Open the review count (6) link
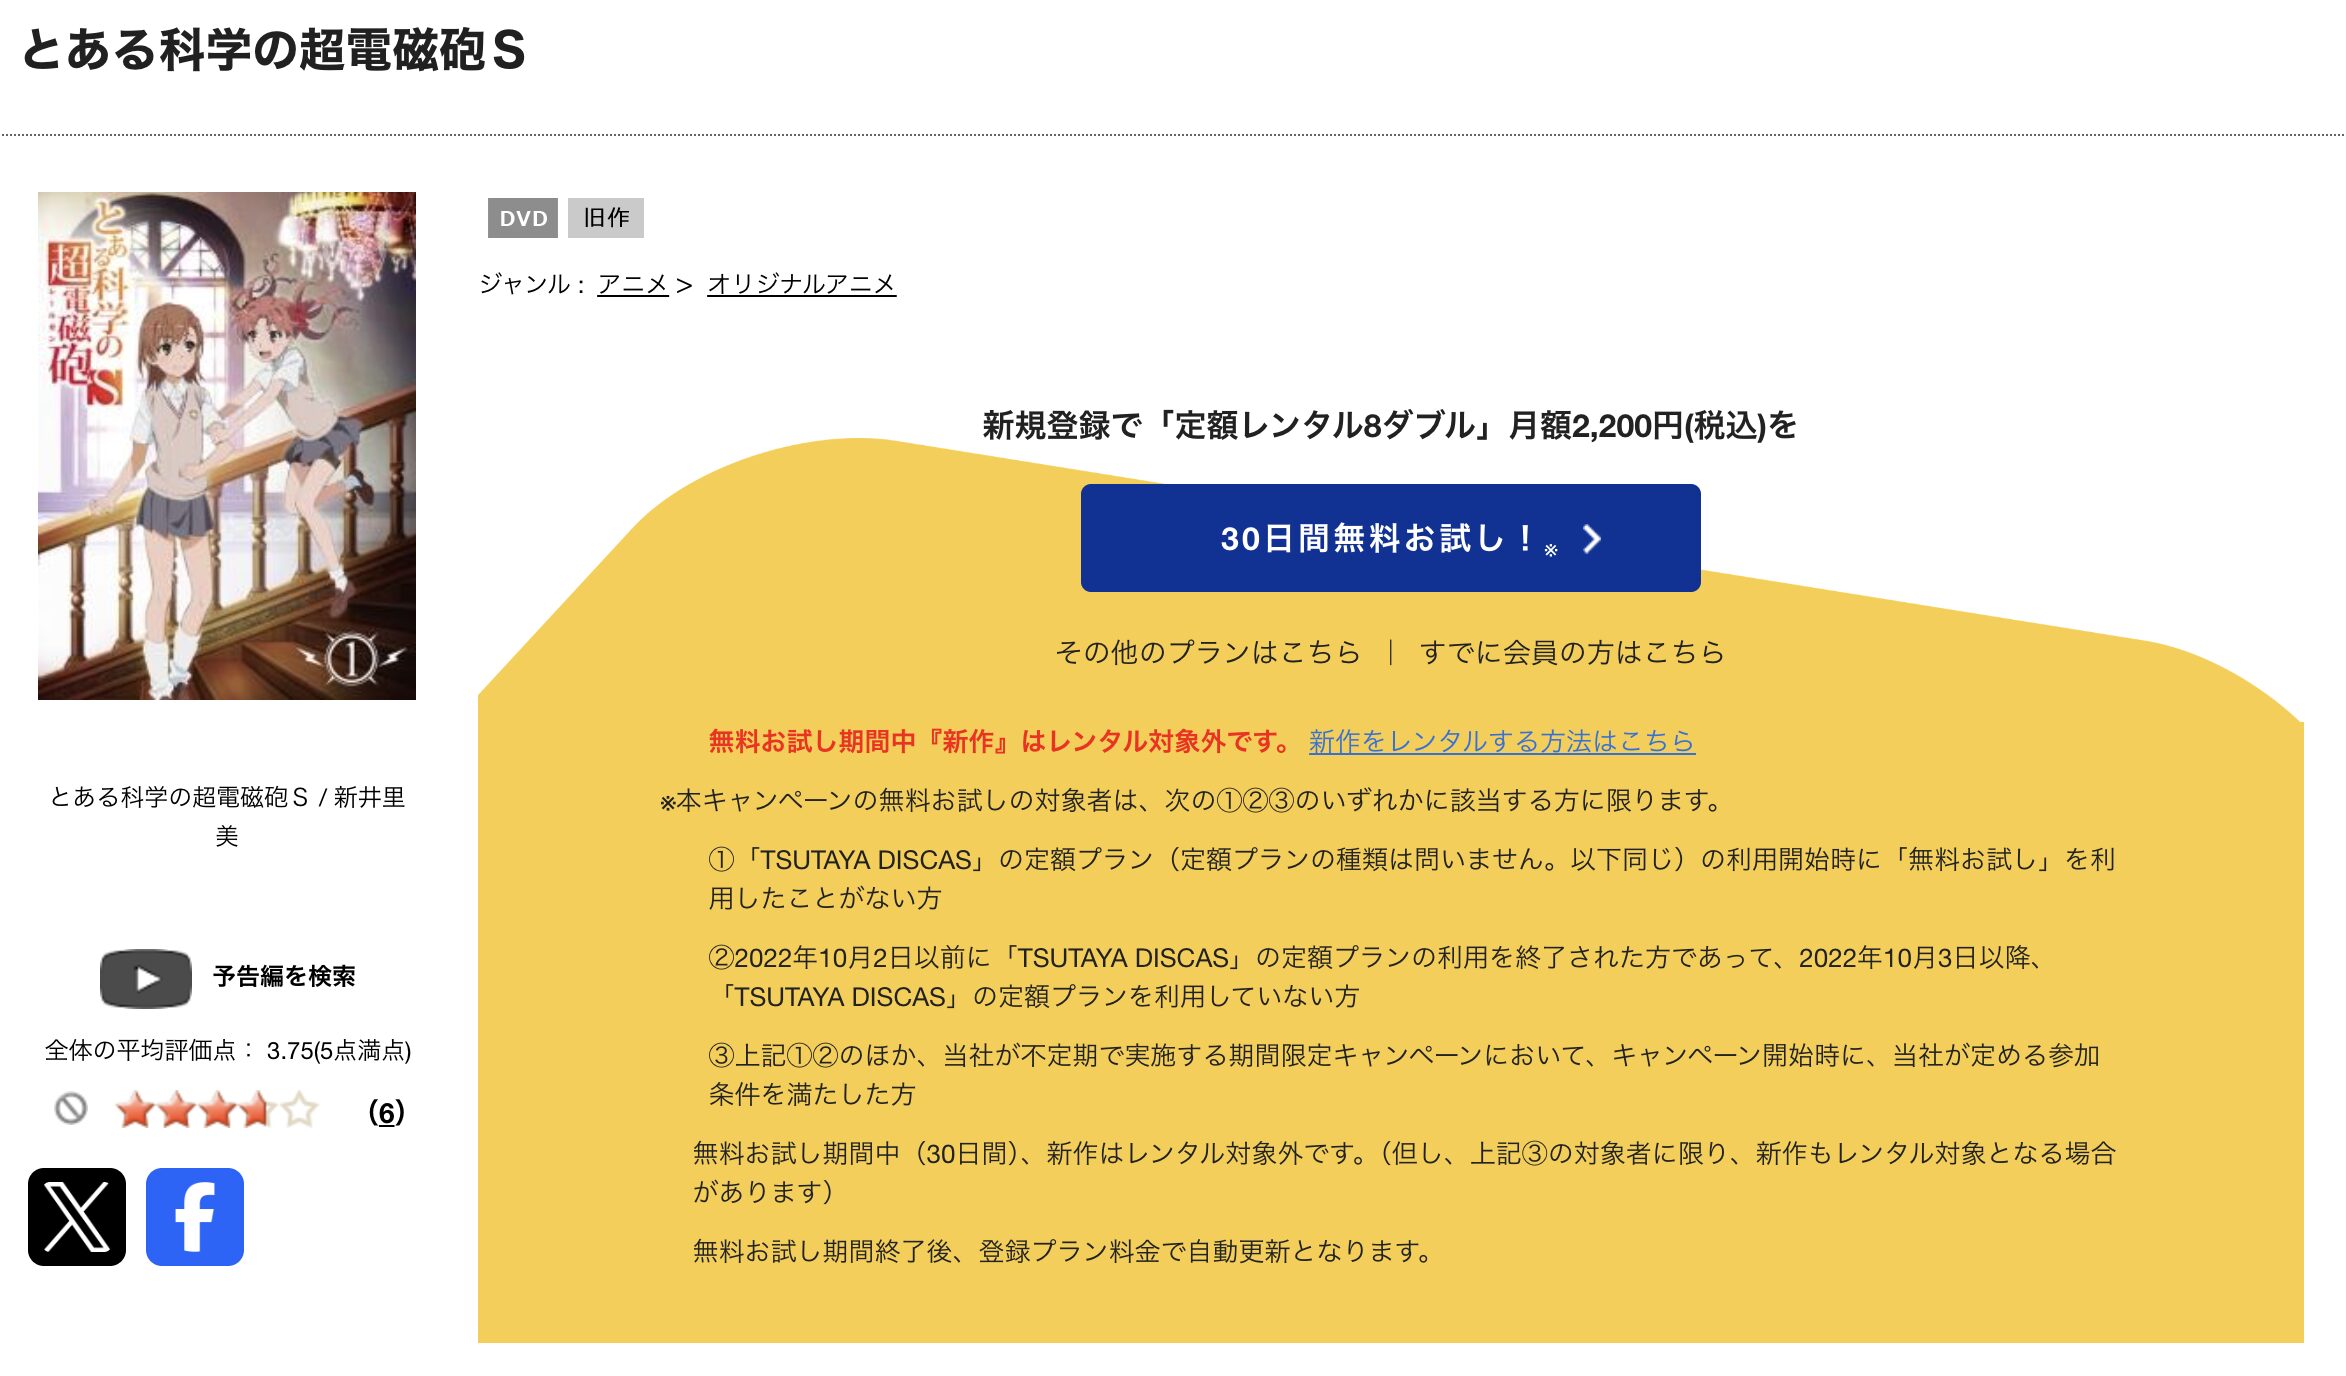This screenshot has width=2346, height=1376. coord(386,1112)
